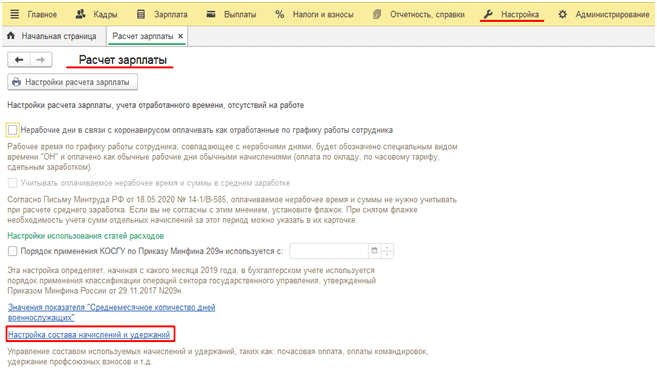The image size is (657, 374).
Task: Click inside the КОСГУ date input field
Action: [x=329, y=251]
